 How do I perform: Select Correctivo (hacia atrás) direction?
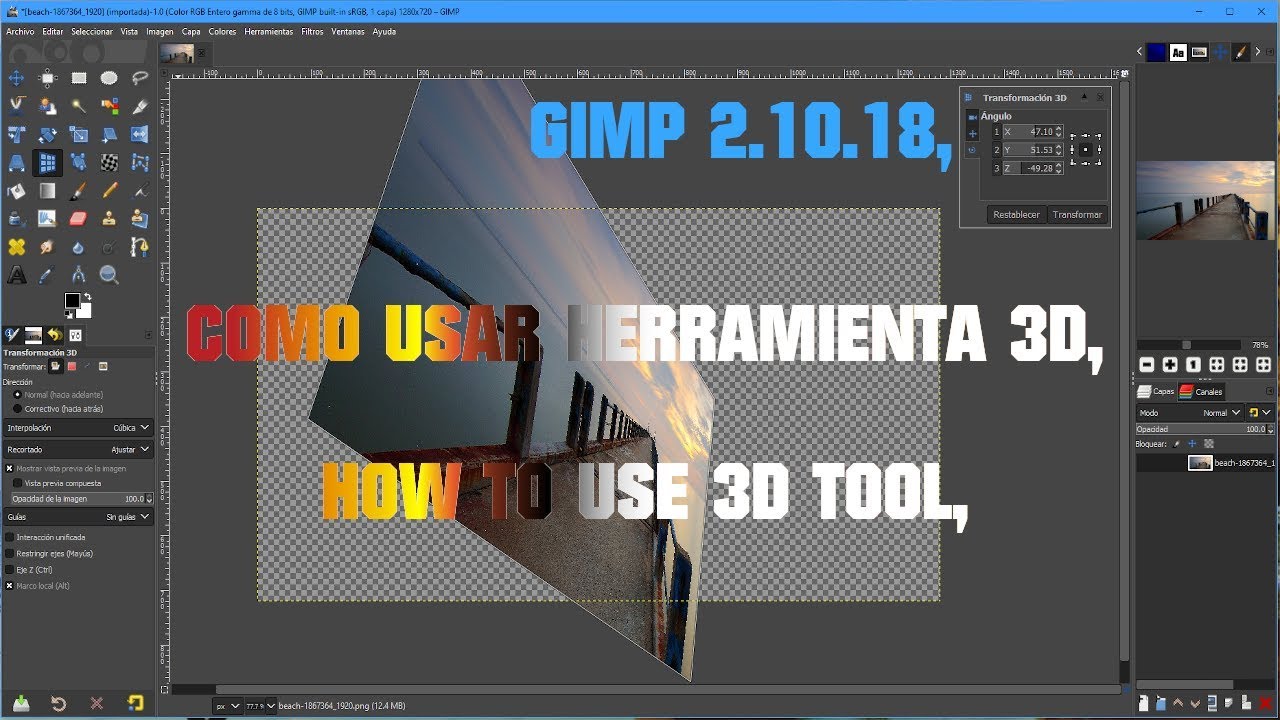click(17, 408)
